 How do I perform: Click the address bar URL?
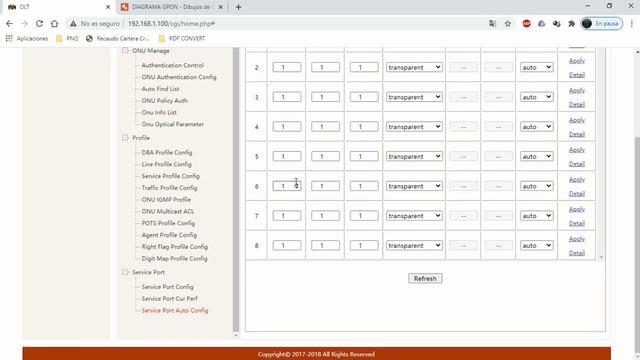point(171,24)
